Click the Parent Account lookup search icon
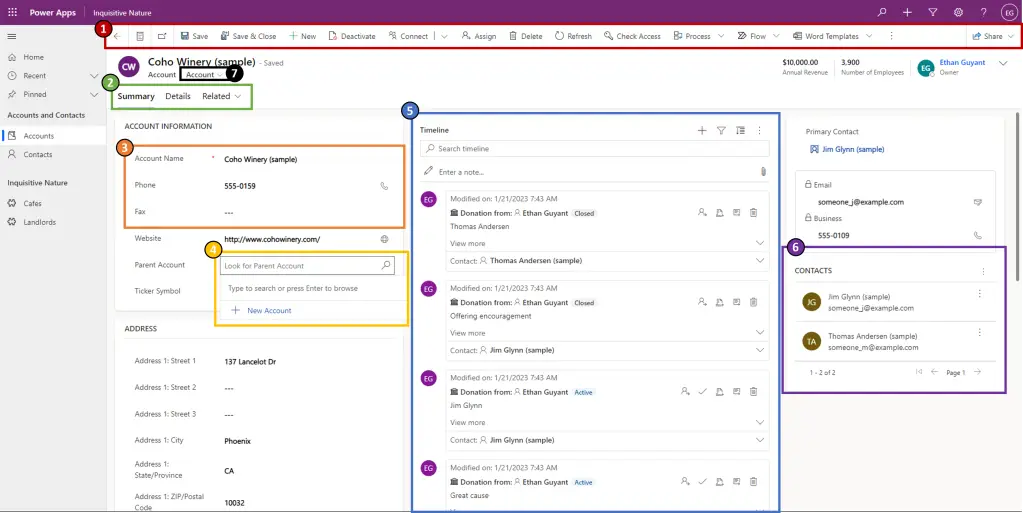This screenshot has width=1023, height=513. [x=386, y=265]
